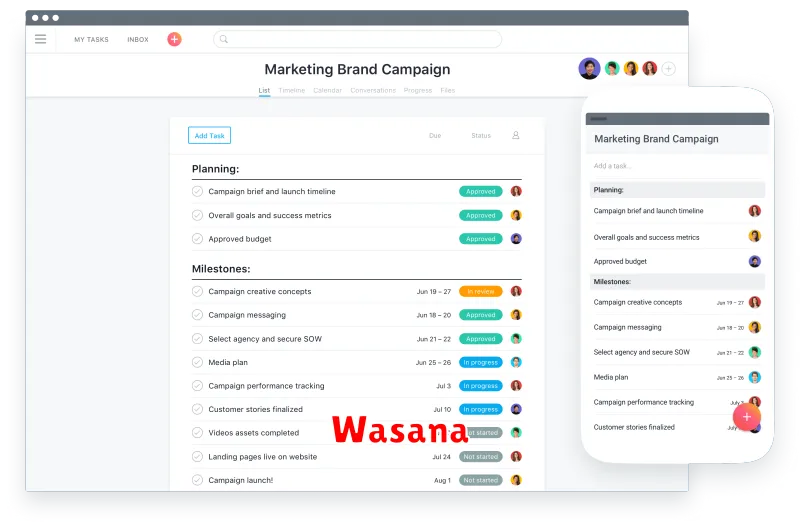
Task: Tap mobile task Select agency and secure SOW
Action: 641,352
